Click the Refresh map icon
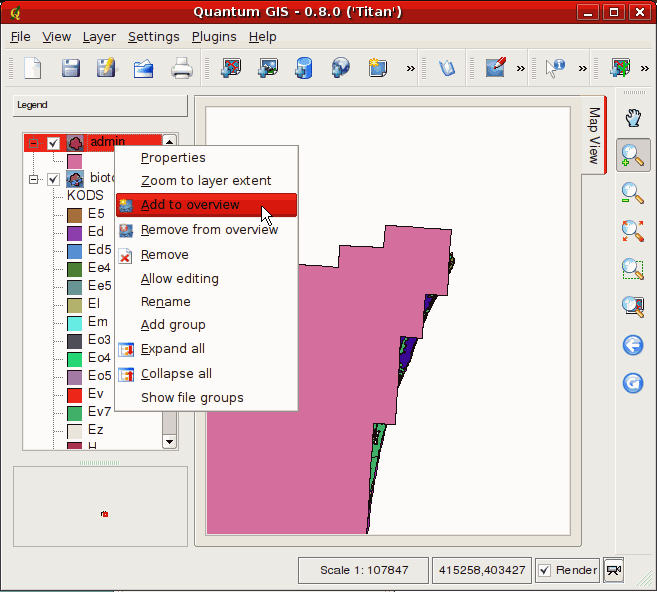 pyautogui.click(x=633, y=383)
